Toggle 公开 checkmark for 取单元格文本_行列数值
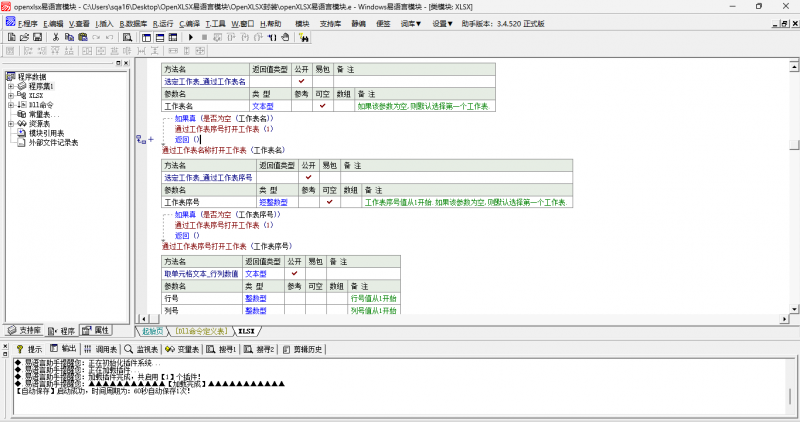This screenshot has height=422, width=800. pos(295,273)
